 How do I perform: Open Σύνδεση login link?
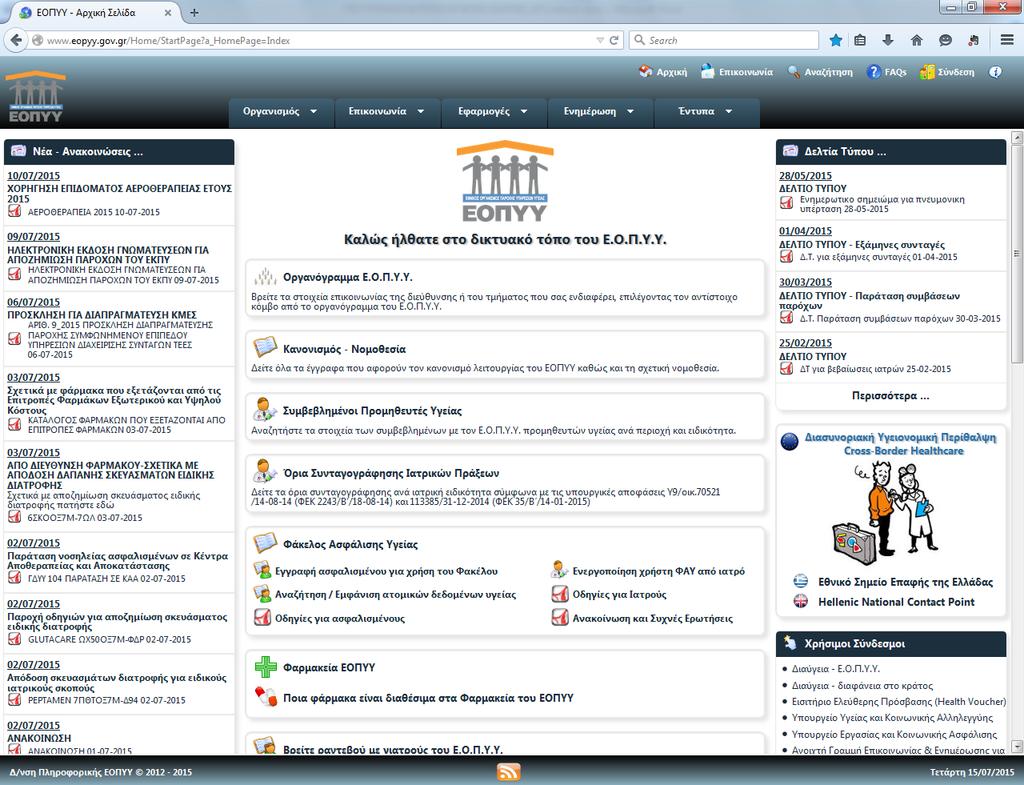[x=947, y=72]
